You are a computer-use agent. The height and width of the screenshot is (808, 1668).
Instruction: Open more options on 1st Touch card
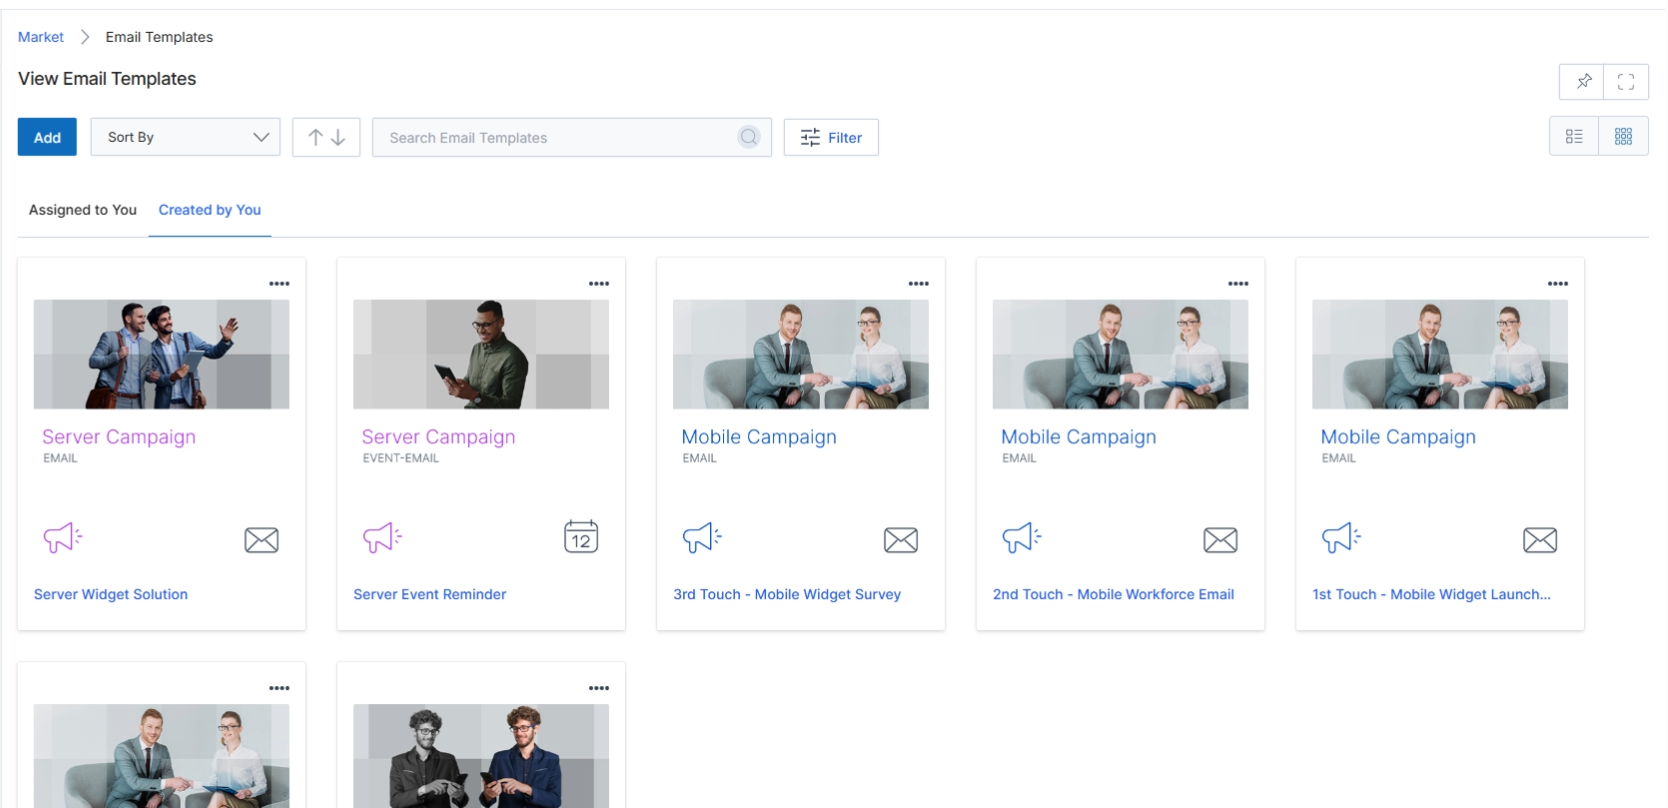tap(1558, 284)
